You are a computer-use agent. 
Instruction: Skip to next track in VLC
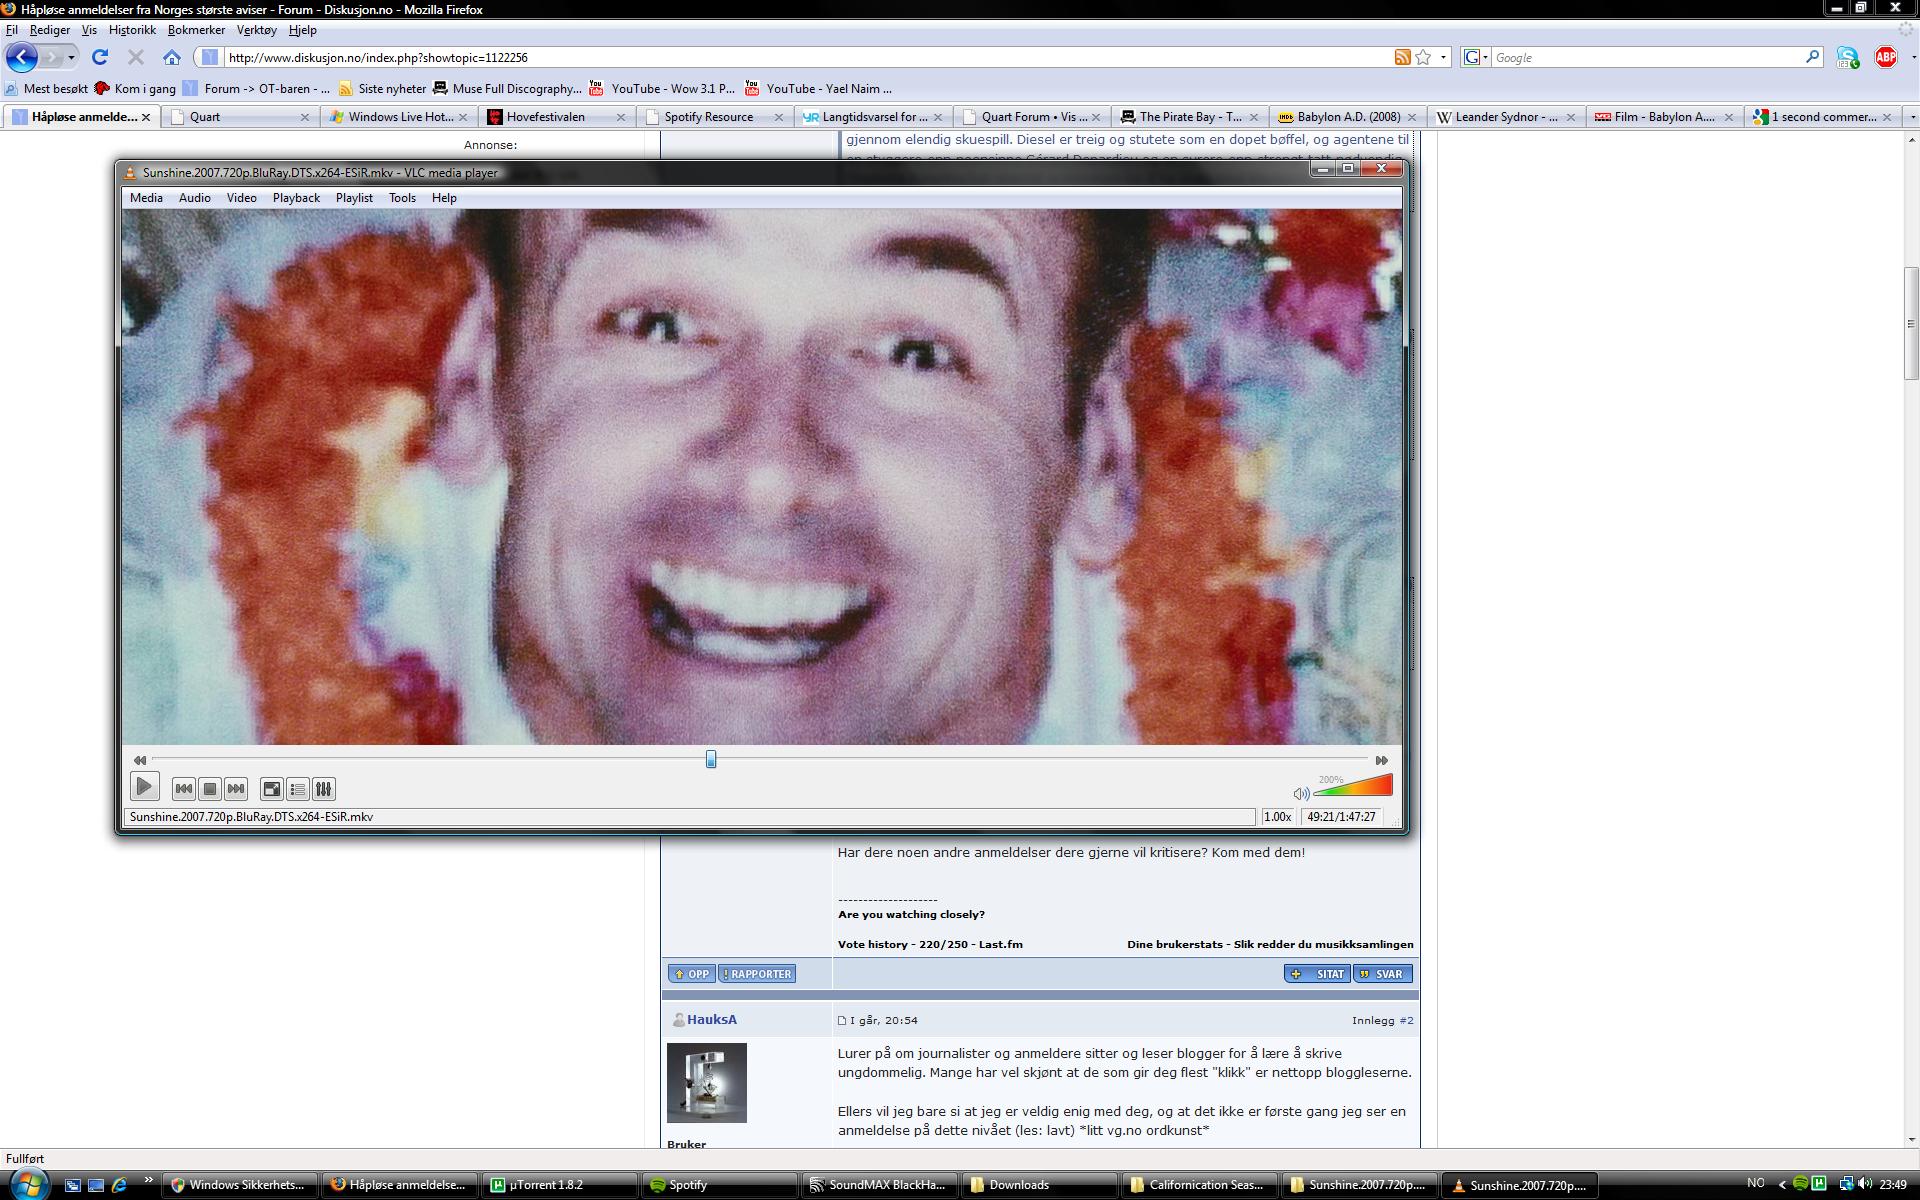point(236,789)
